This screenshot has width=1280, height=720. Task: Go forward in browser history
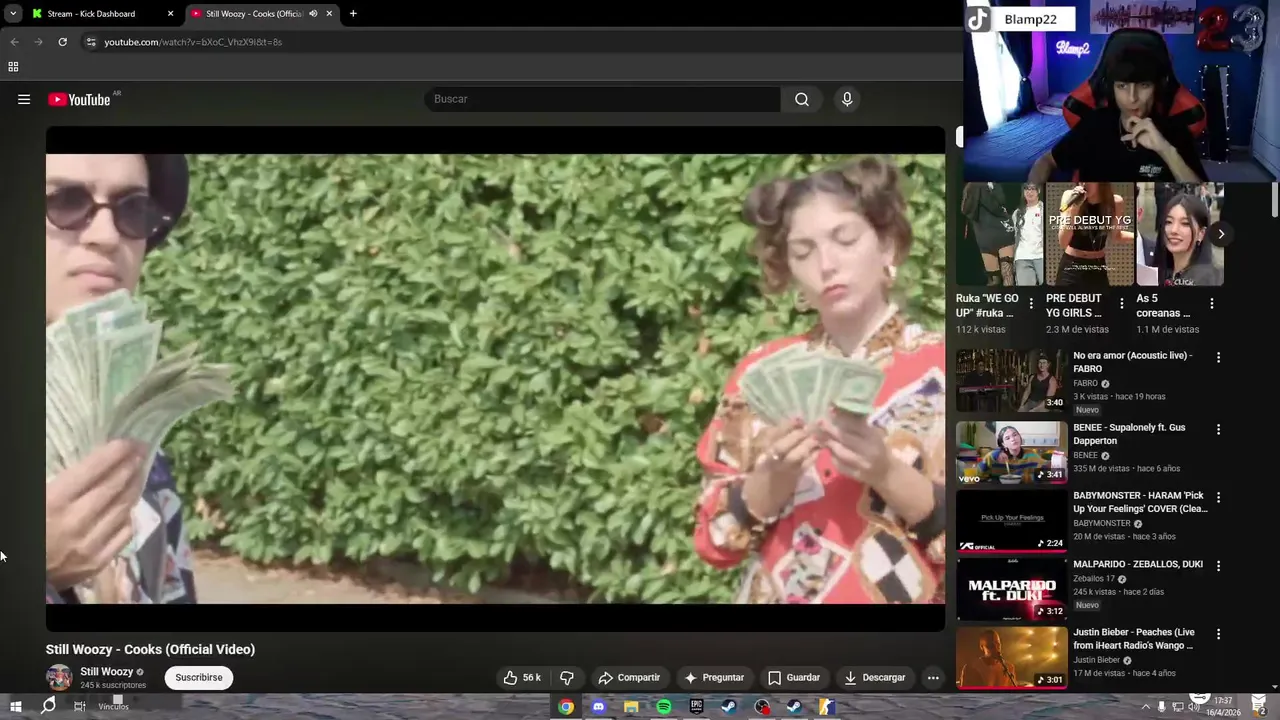(x=38, y=42)
